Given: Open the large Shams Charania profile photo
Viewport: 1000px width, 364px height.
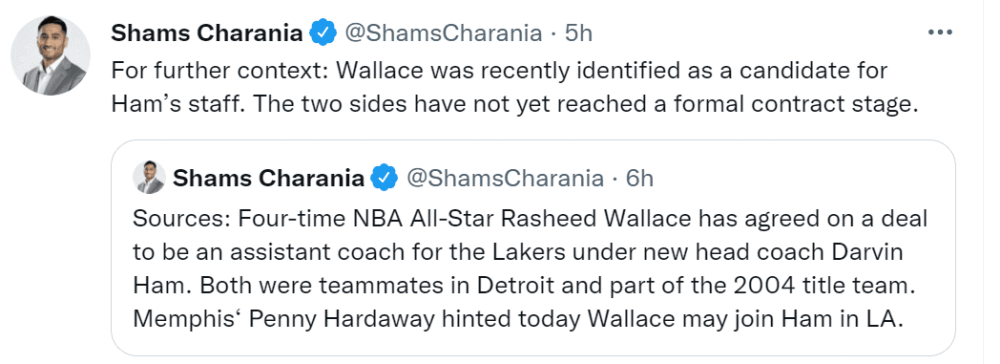Looking at the screenshot, I should (50, 55).
